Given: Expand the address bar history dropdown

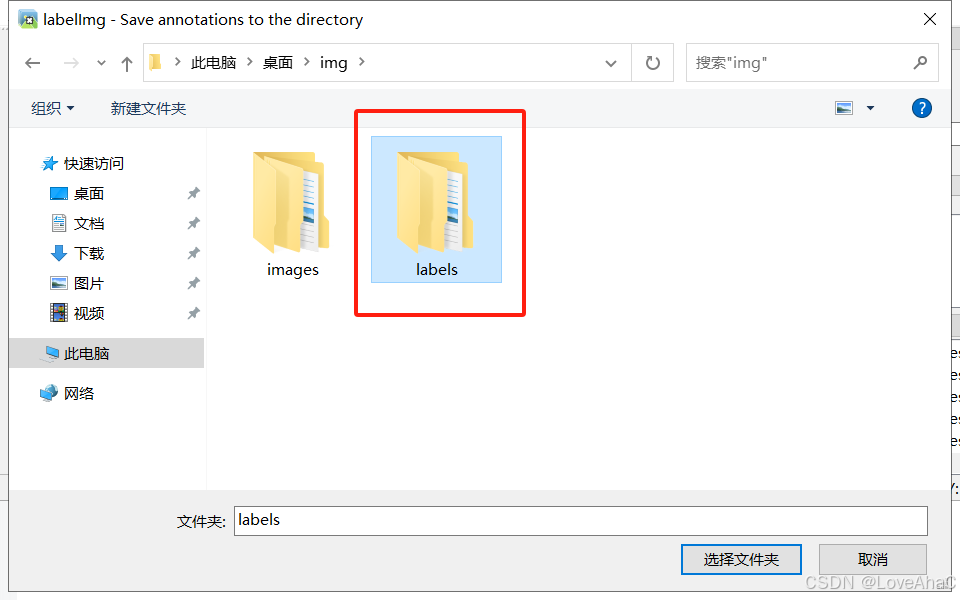Looking at the screenshot, I should pyautogui.click(x=610, y=63).
